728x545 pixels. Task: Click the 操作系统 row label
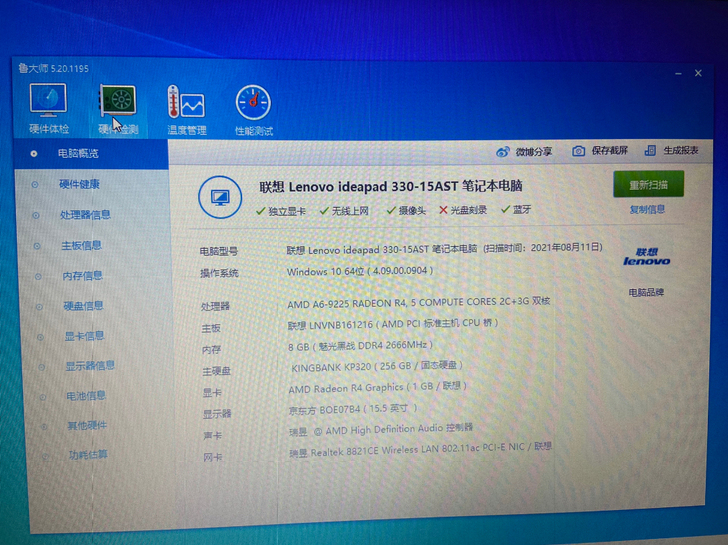click(x=219, y=273)
